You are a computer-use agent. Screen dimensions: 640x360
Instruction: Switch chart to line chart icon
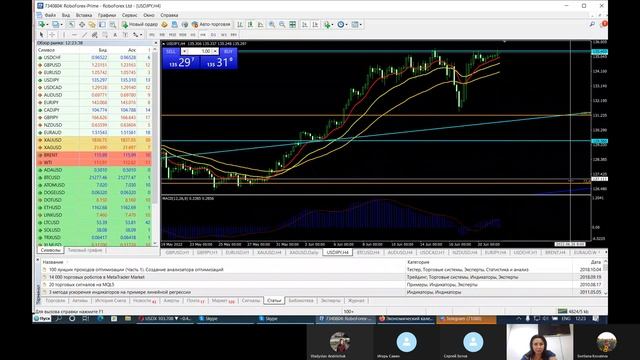pos(260,24)
